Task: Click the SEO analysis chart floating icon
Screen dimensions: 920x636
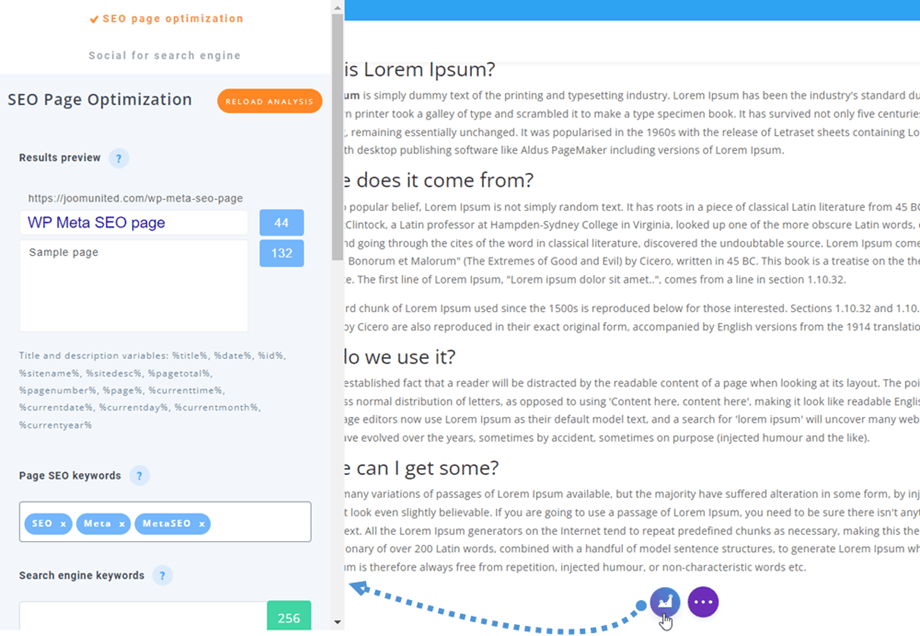Action: click(665, 601)
